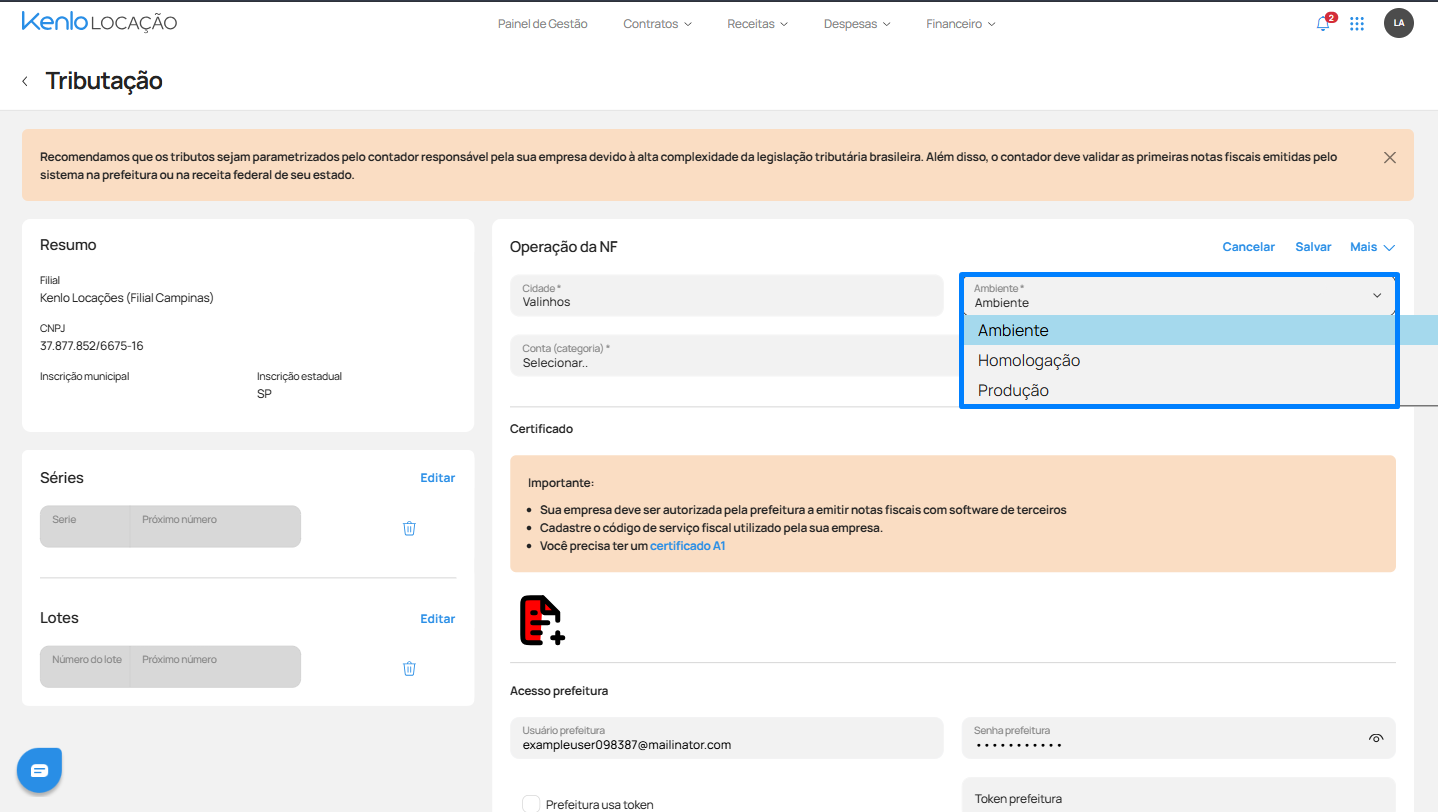Click the Cidade field with Valinhos
The image size is (1438, 812).
tap(726, 295)
